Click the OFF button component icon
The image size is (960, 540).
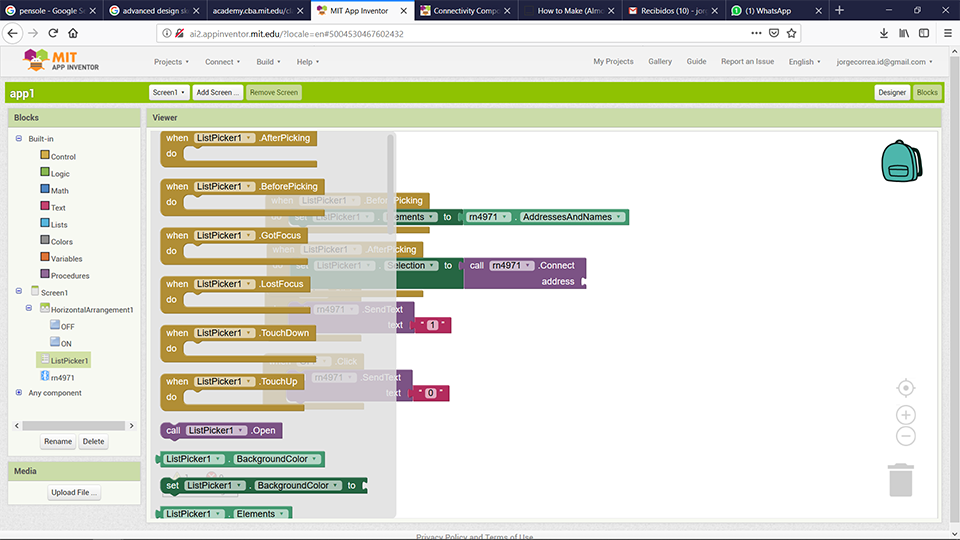(55, 325)
